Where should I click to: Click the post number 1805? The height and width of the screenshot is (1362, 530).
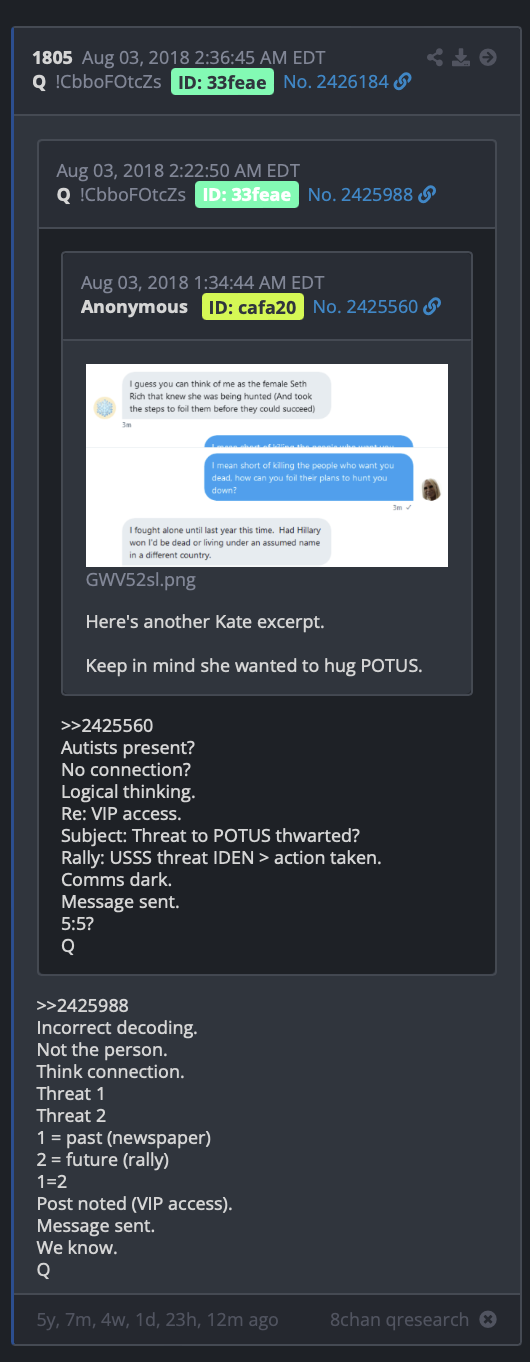pos(52,58)
